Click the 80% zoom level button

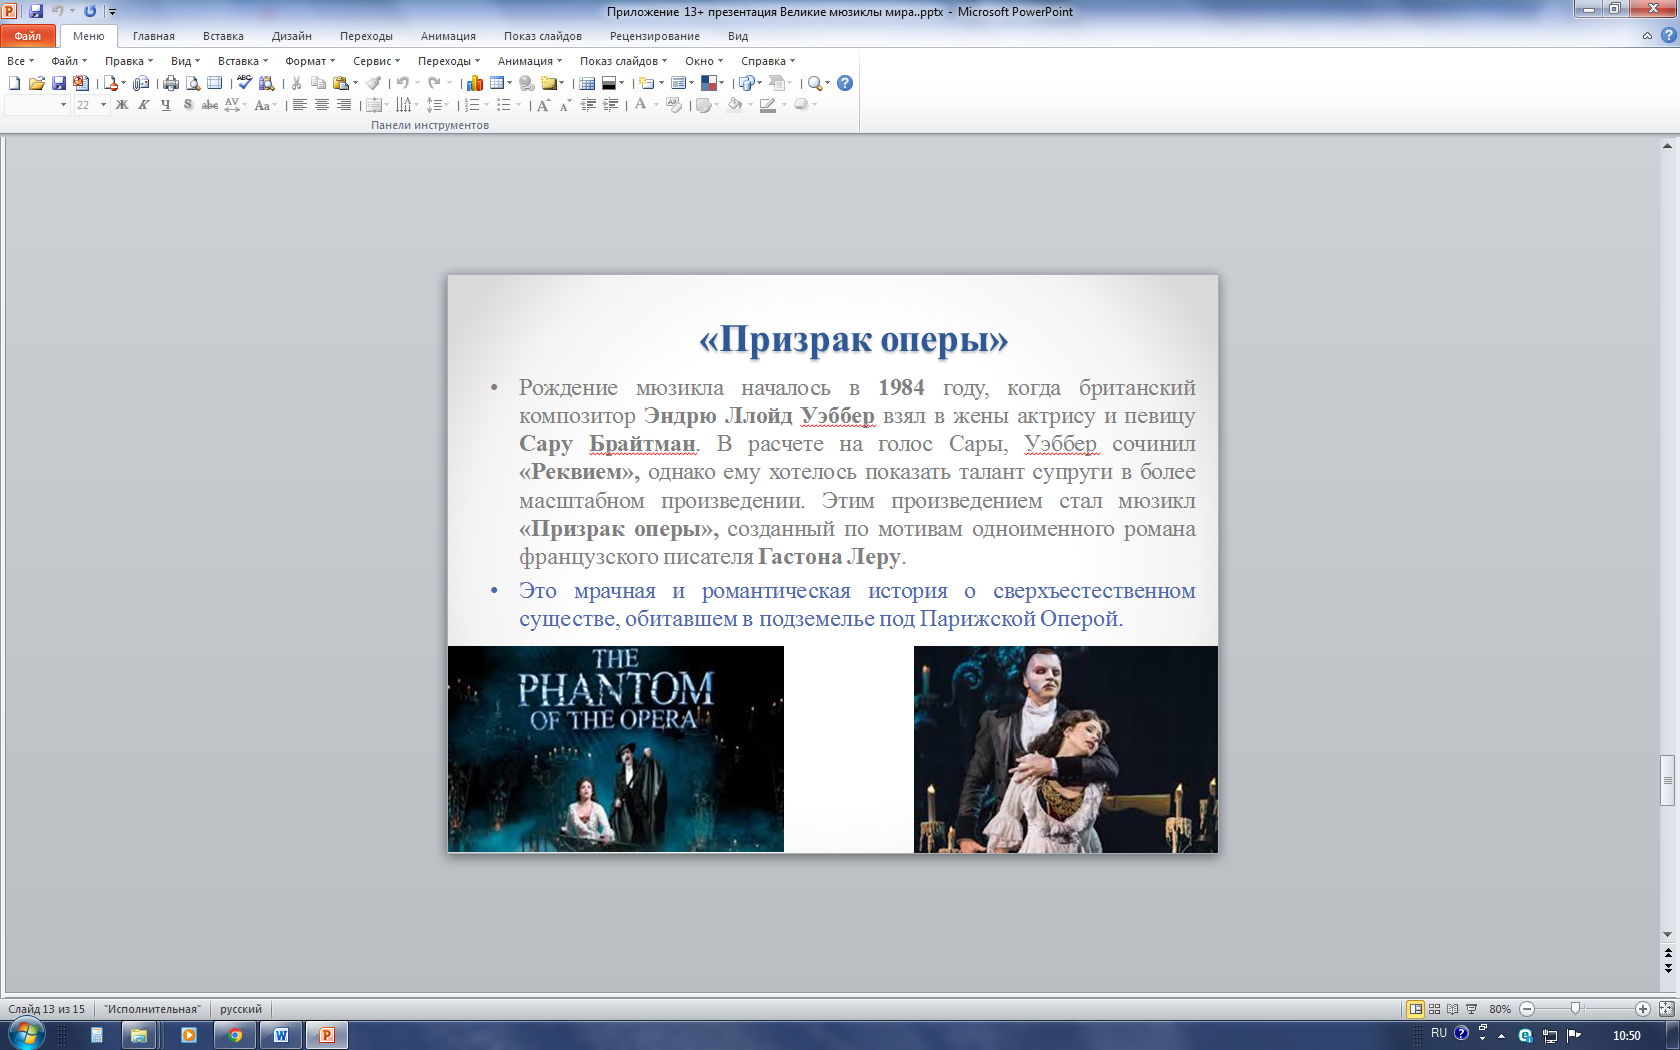point(1500,1009)
